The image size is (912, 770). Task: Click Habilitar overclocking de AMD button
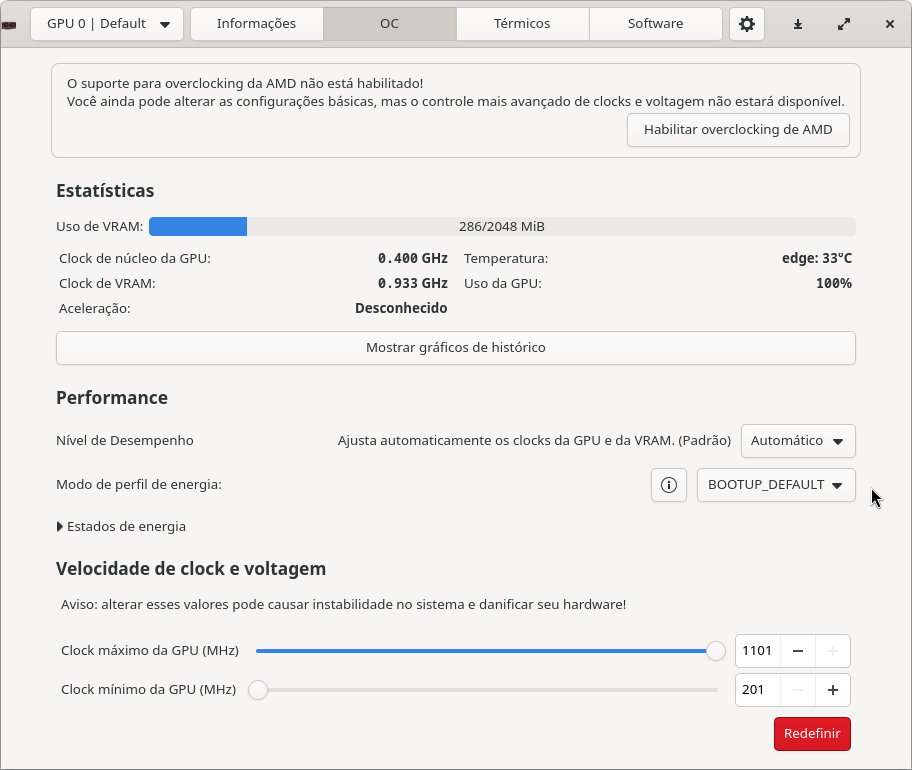point(738,130)
